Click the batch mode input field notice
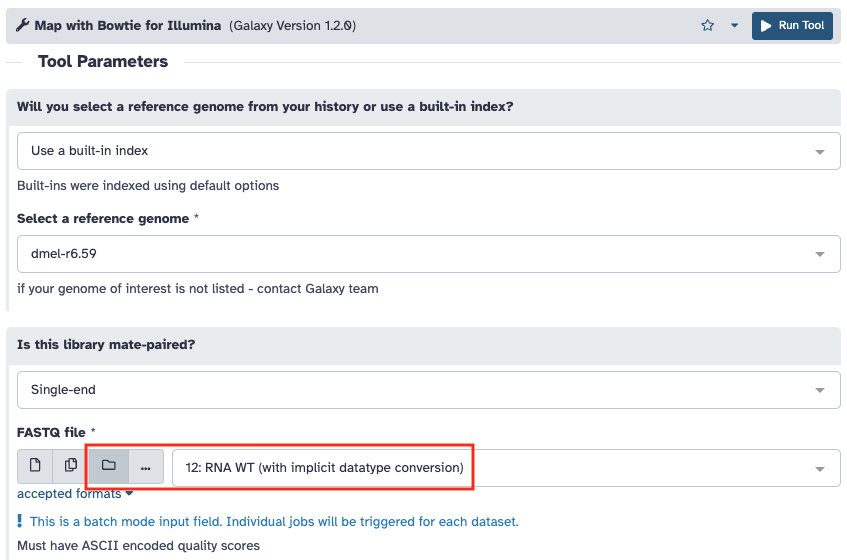This screenshot has width=847, height=560. 274,521
